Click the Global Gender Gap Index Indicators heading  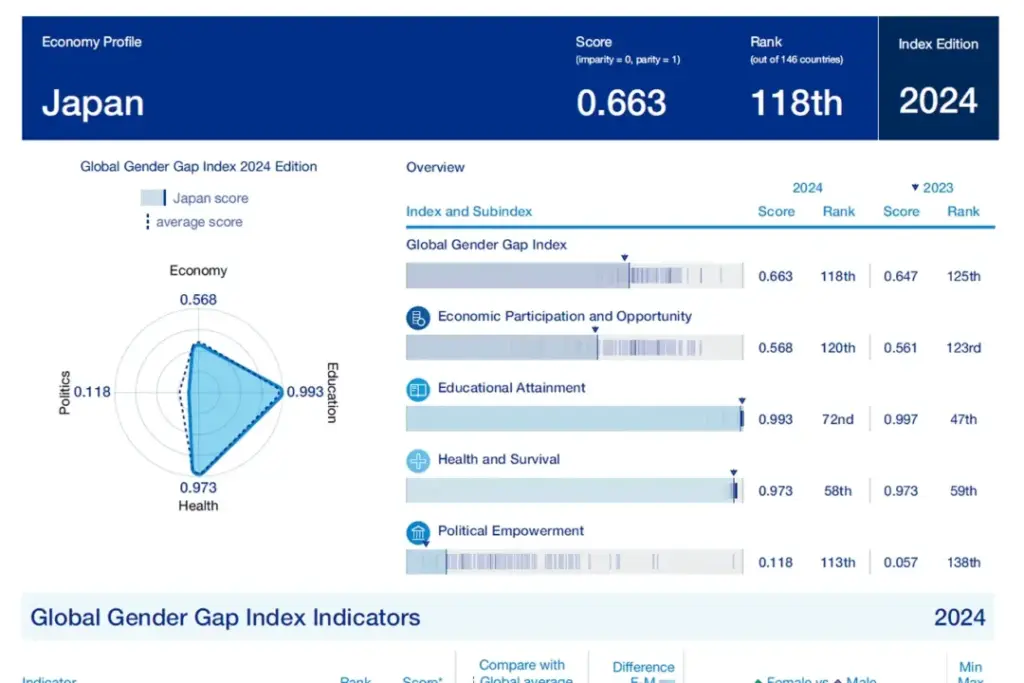(225, 617)
